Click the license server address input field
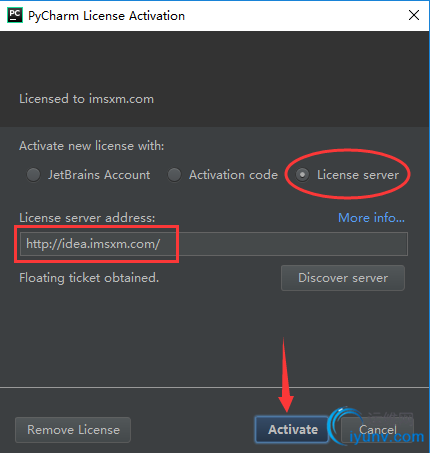The image size is (430, 453). pyautogui.click(x=214, y=244)
